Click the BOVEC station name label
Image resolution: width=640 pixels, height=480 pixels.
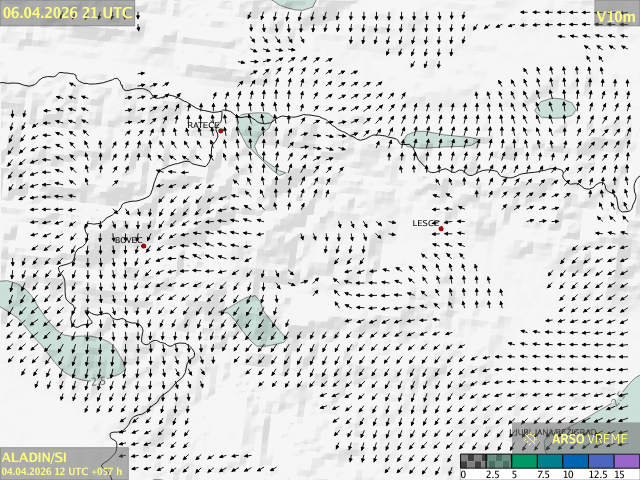click(126, 240)
